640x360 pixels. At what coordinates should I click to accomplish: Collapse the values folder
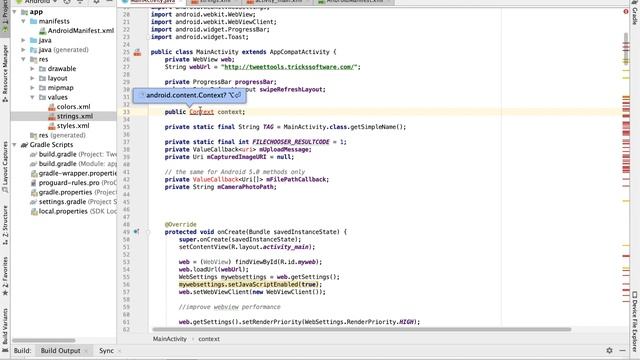33,97
